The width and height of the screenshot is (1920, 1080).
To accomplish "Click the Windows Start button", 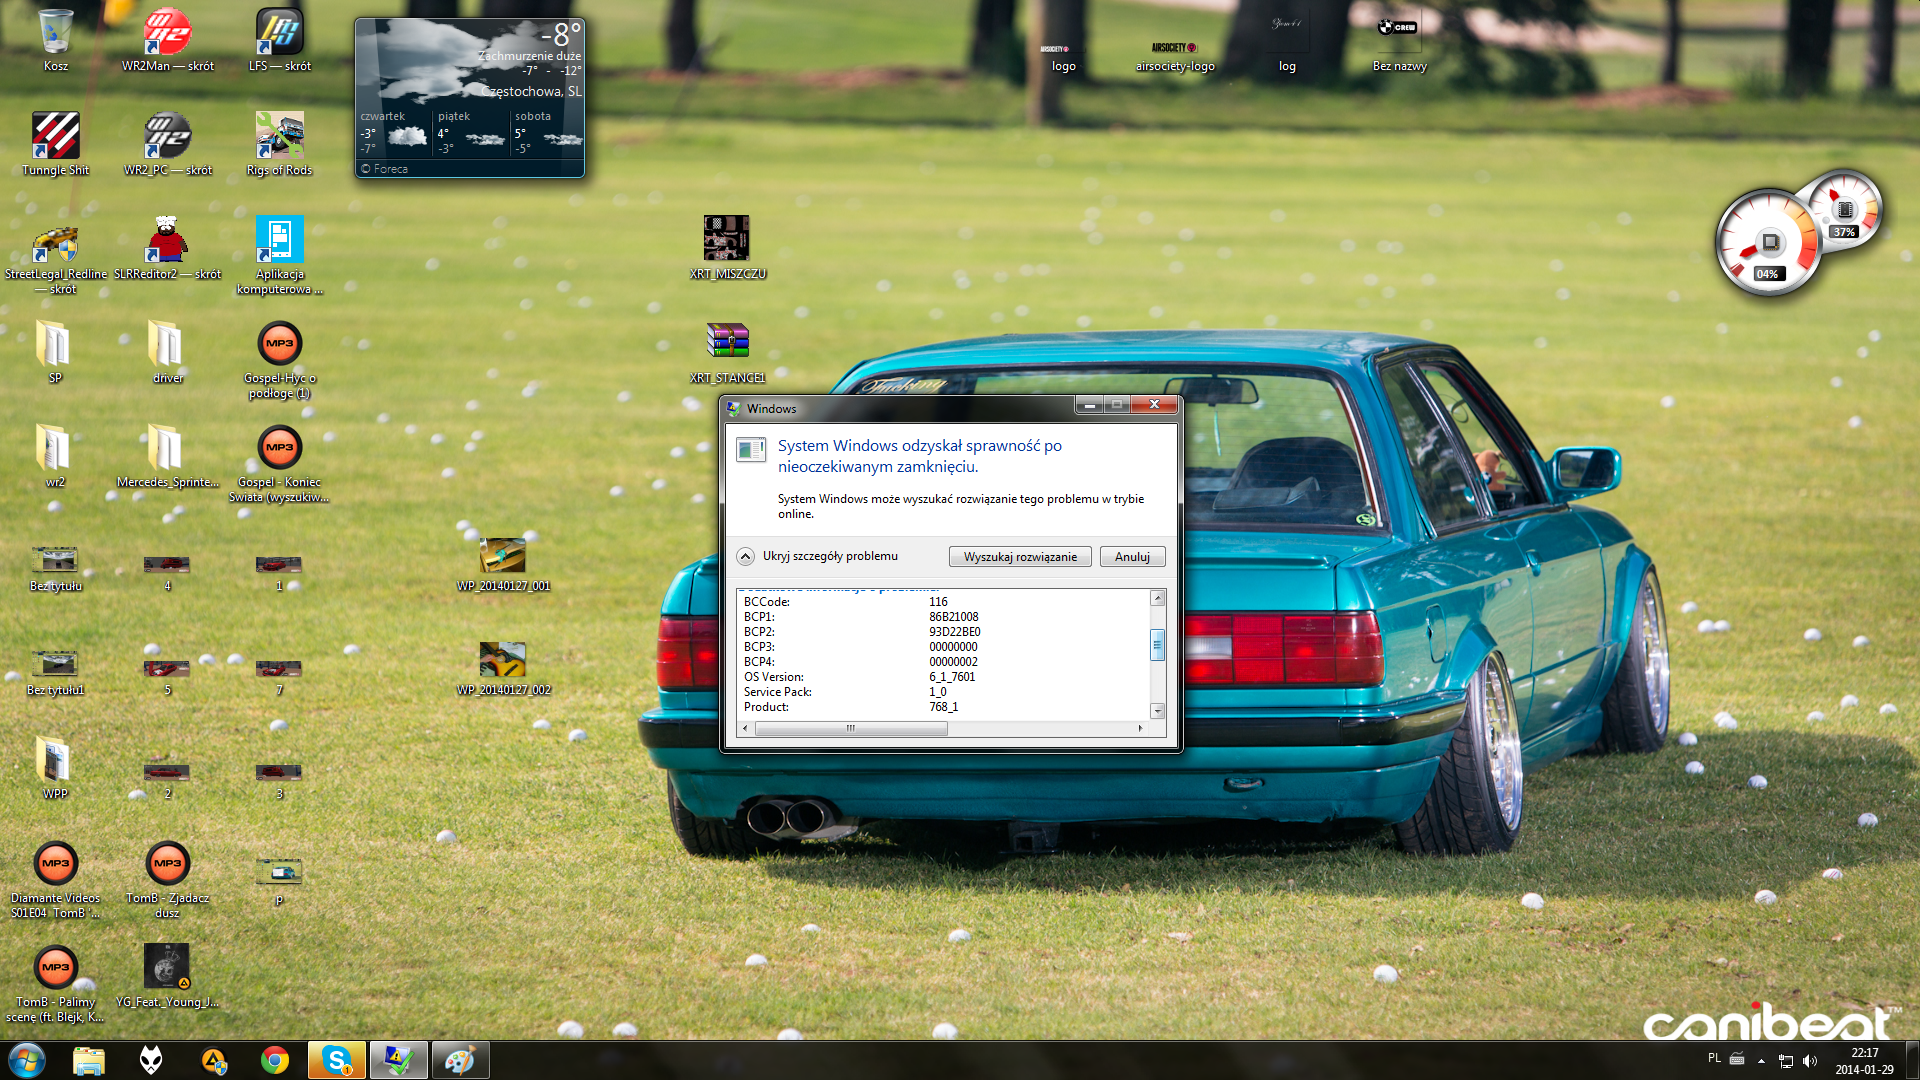I will pyautogui.click(x=27, y=1060).
